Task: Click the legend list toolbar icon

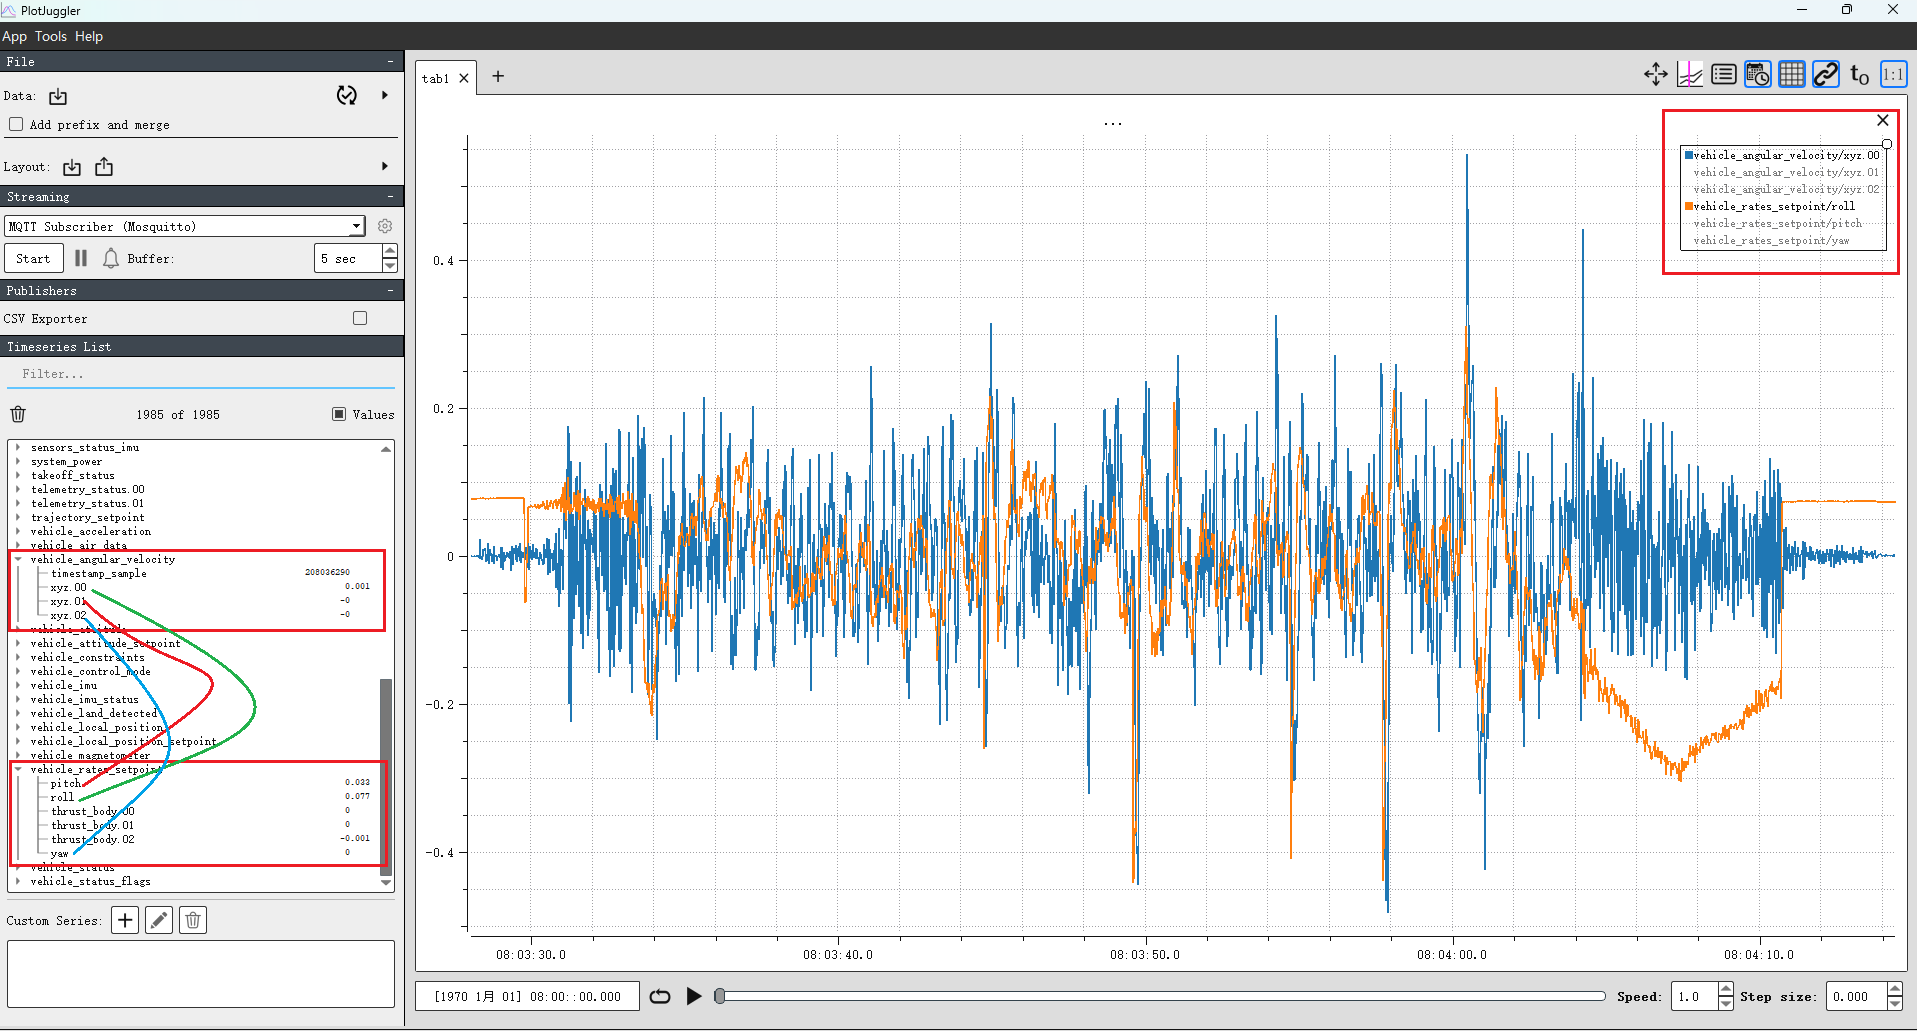Action: (1723, 75)
